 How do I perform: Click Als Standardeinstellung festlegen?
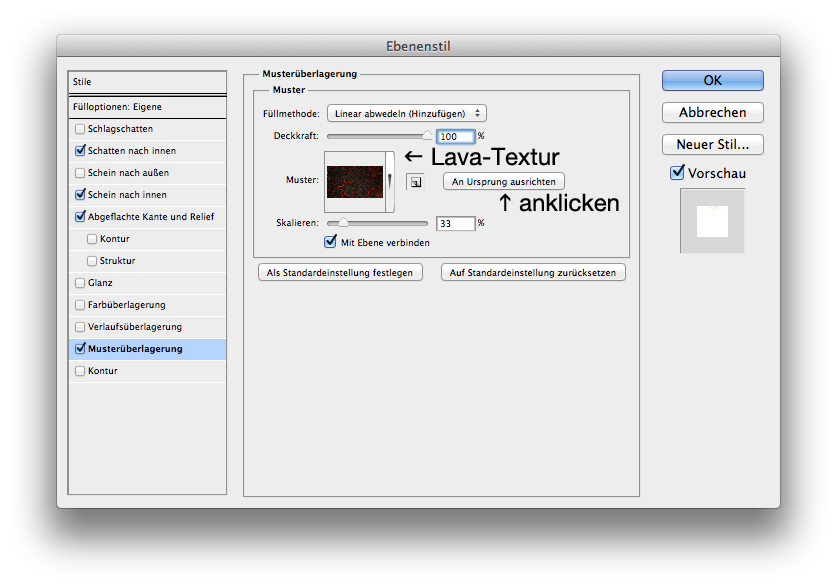tap(340, 272)
